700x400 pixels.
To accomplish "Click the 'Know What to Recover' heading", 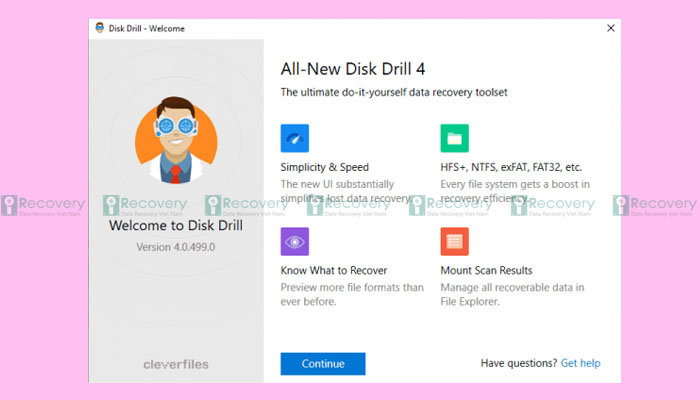I will point(334,270).
